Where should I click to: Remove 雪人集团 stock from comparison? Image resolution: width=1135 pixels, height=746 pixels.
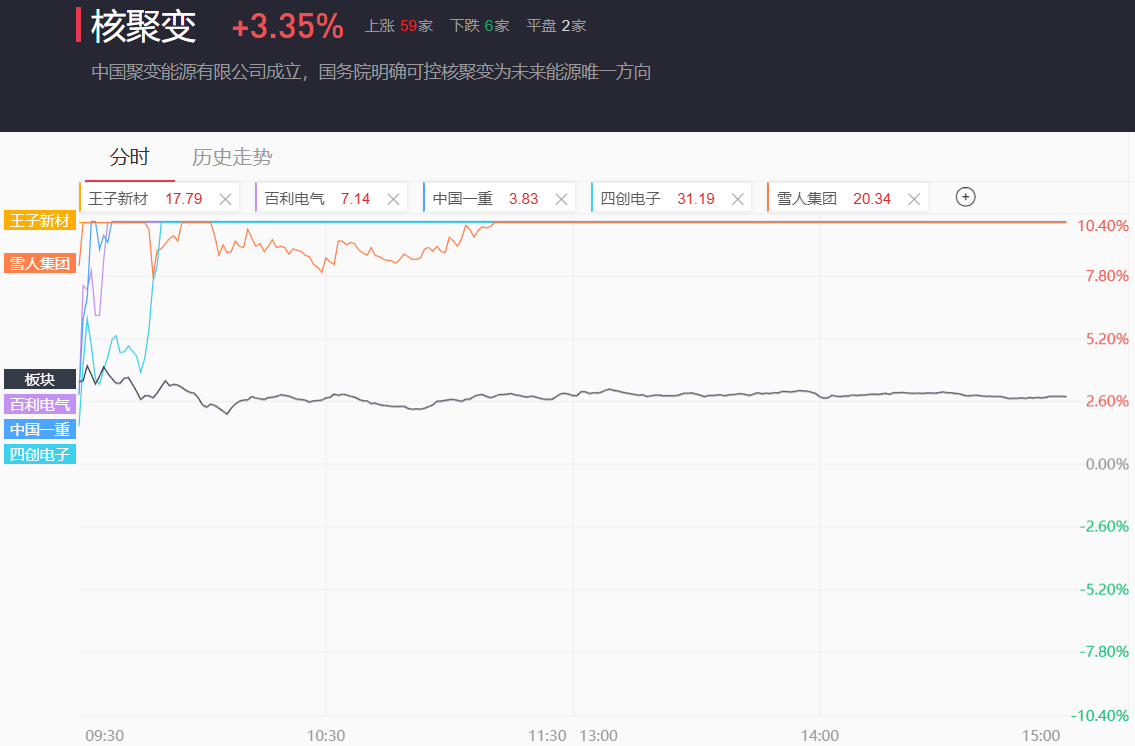(x=913, y=199)
